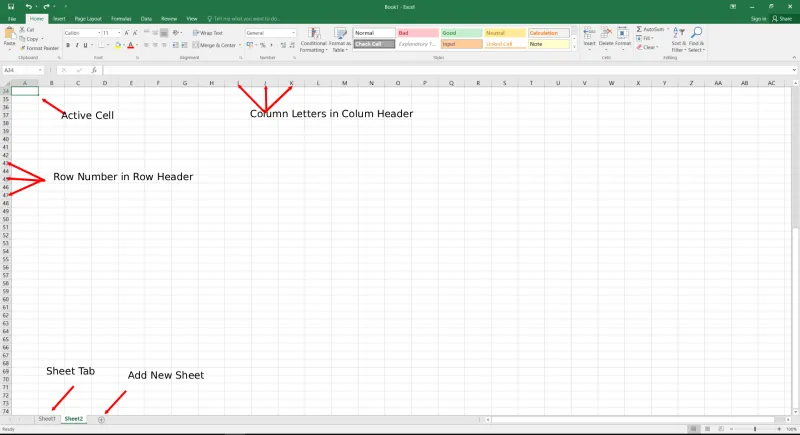Click the Format cells button
The height and width of the screenshot is (435, 800).
click(x=623, y=39)
